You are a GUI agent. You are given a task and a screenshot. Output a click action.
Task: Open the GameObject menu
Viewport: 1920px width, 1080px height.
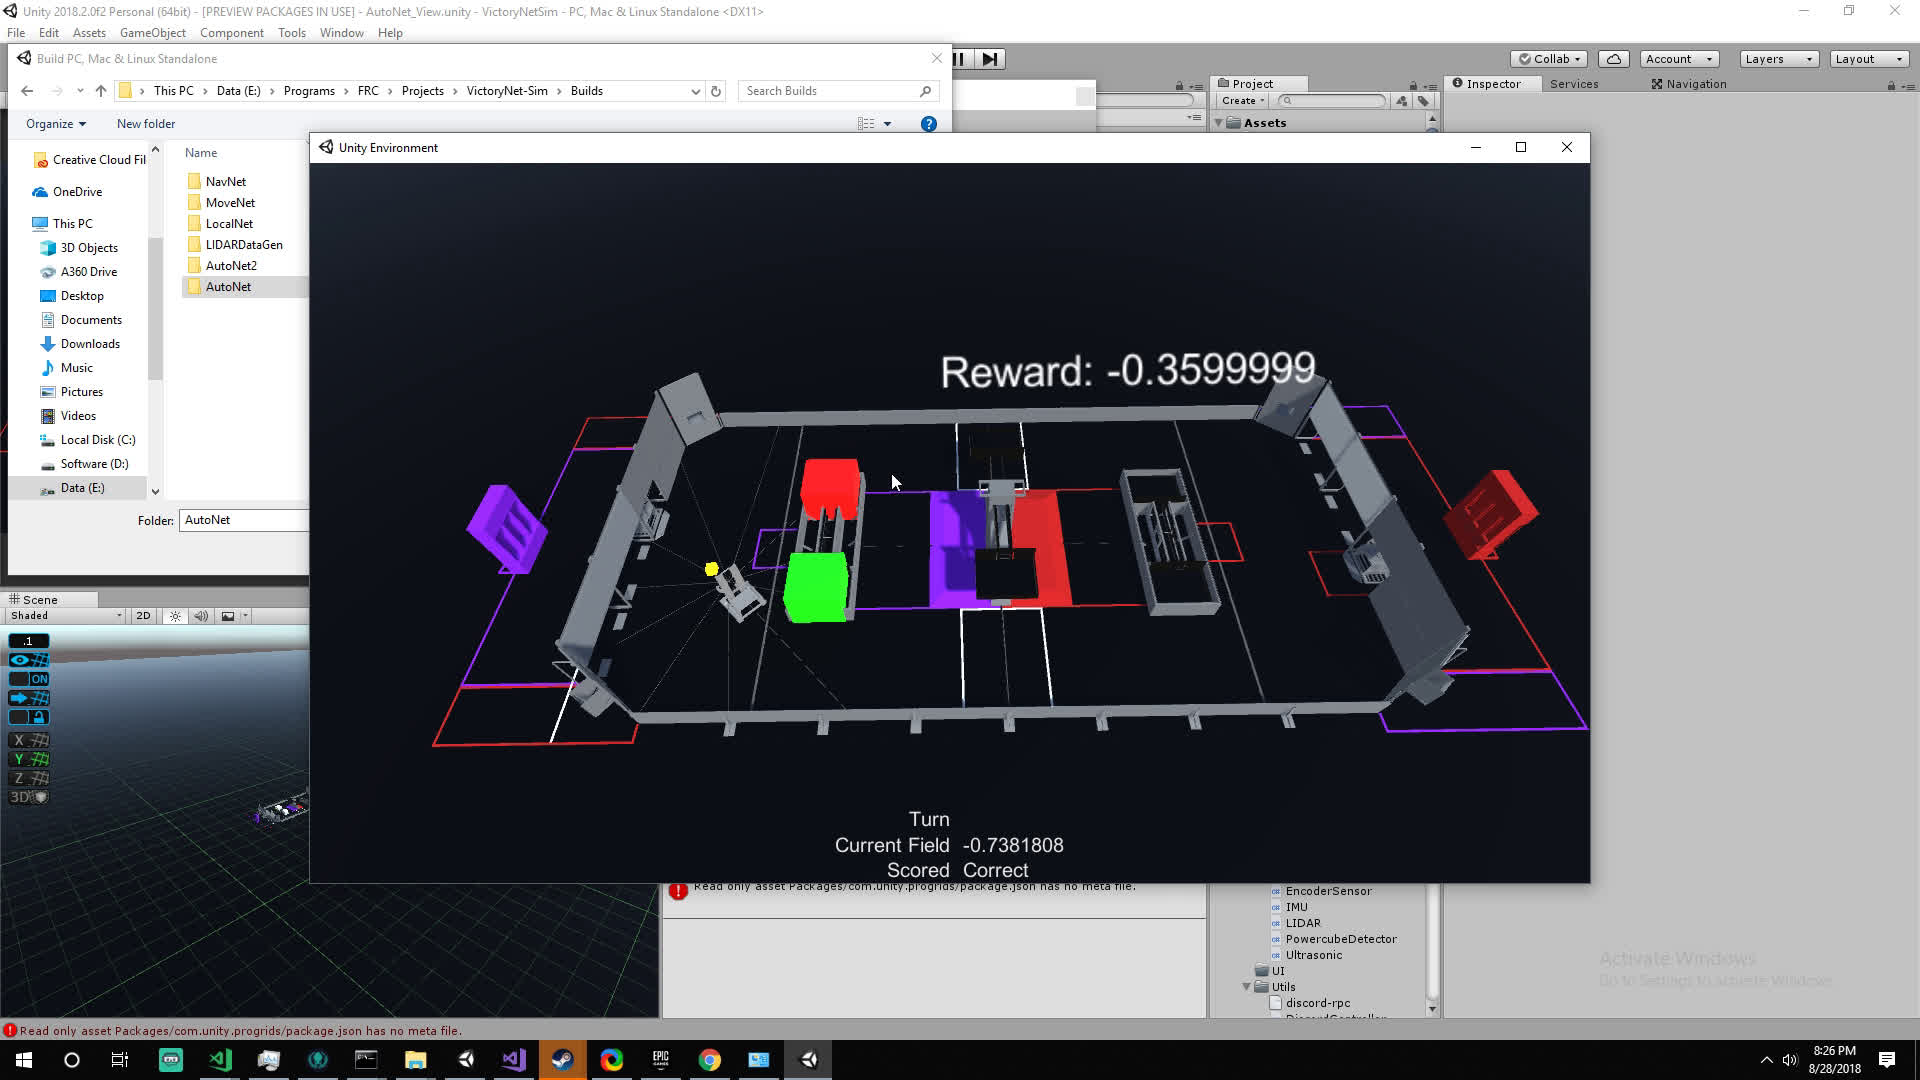(x=152, y=33)
